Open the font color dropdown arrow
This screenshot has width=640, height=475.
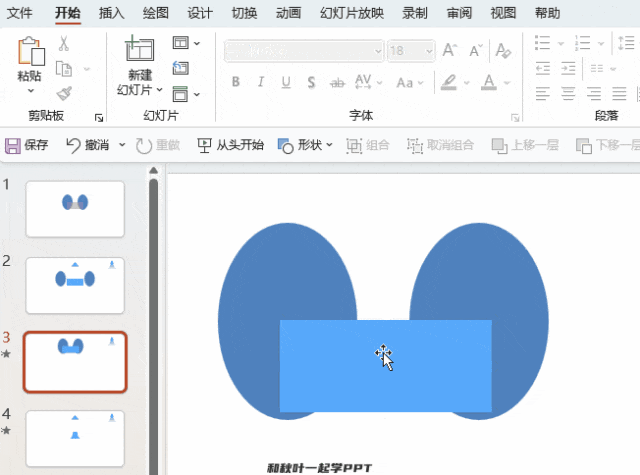coord(507,83)
